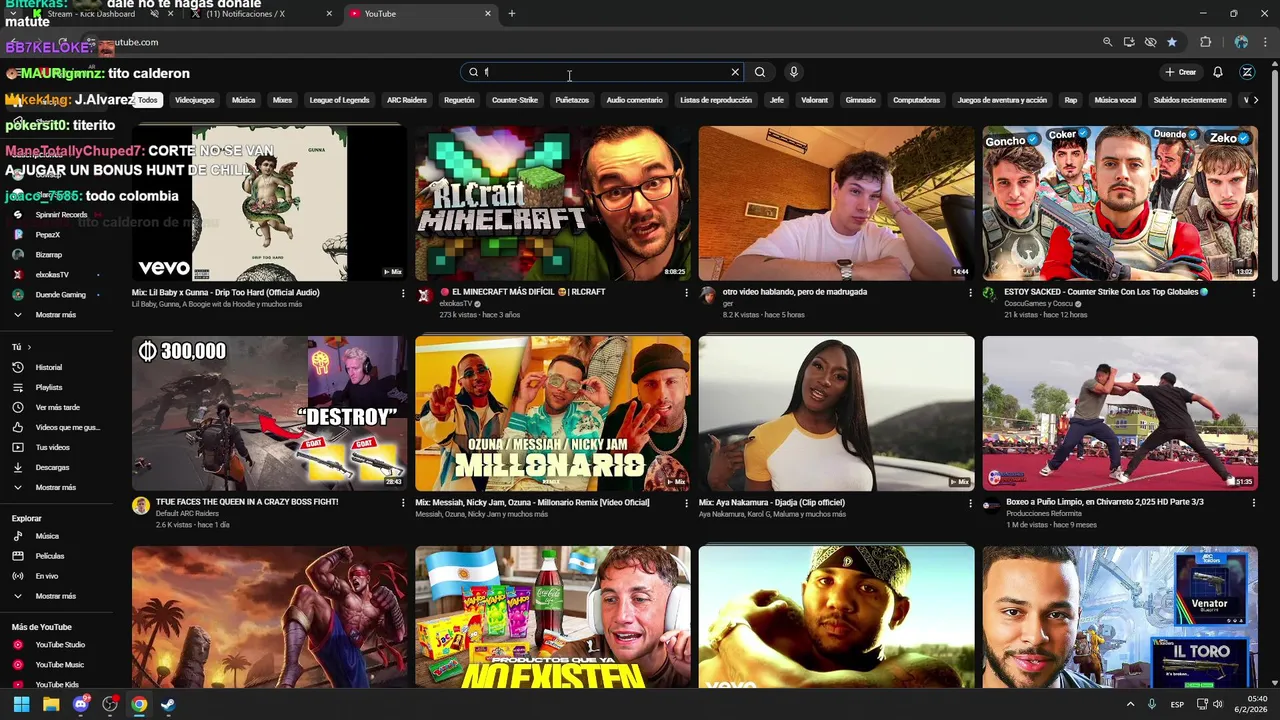Select the Videojuegos filter chip

[194, 100]
